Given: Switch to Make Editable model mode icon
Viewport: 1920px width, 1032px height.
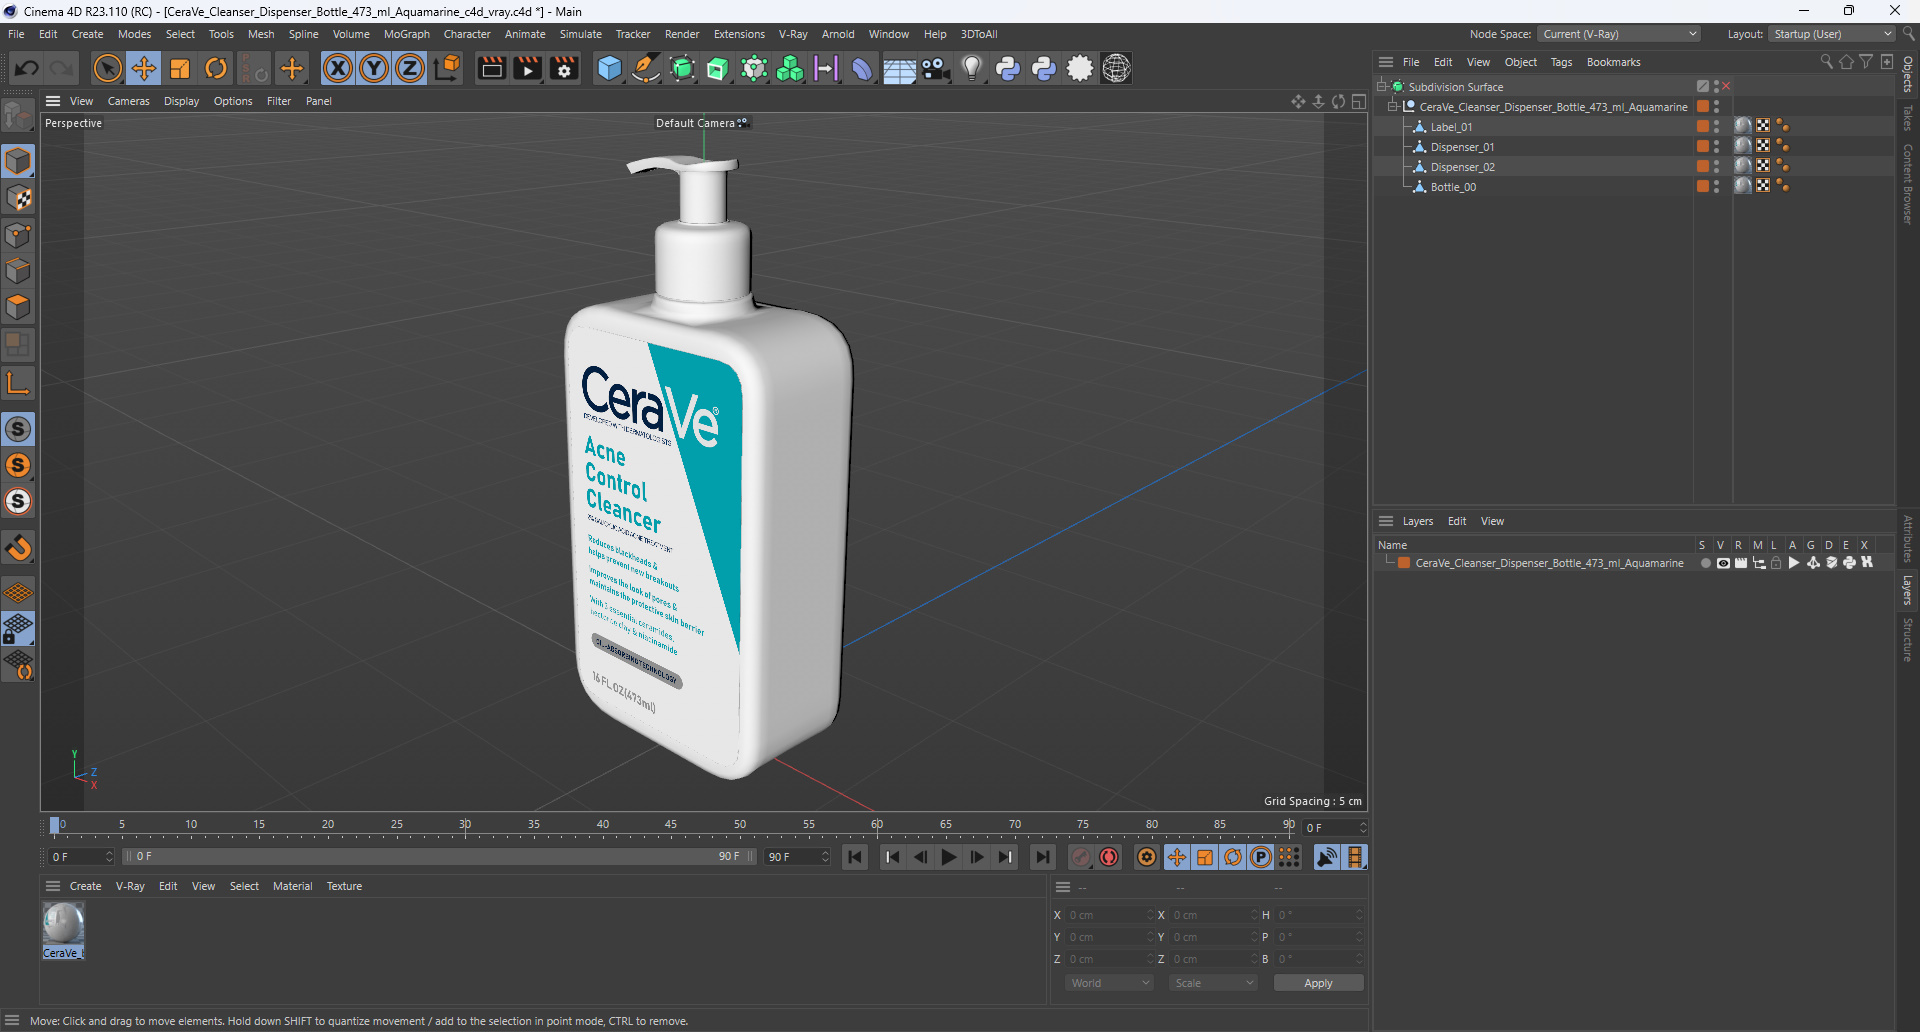Looking at the screenshot, I should click(18, 117).
